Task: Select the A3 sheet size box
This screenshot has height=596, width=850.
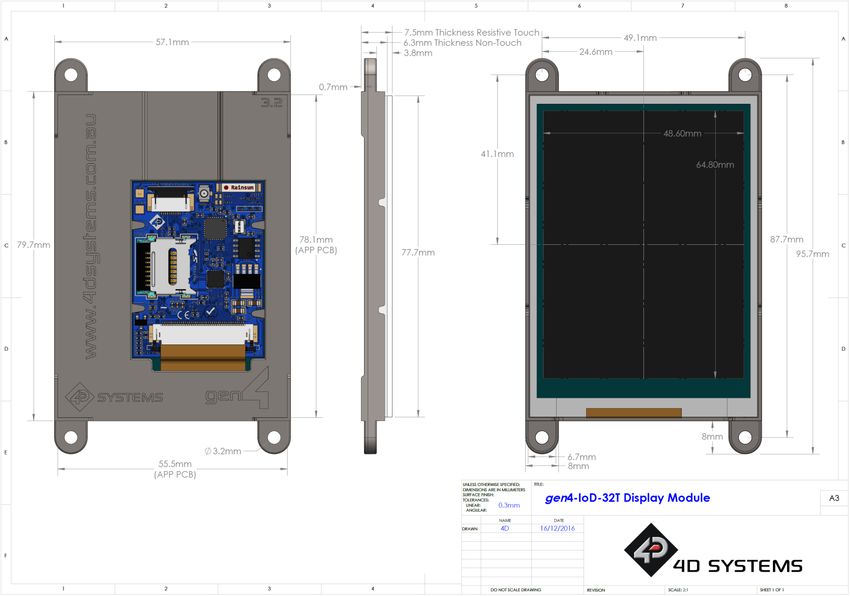Action: [834, 498]
